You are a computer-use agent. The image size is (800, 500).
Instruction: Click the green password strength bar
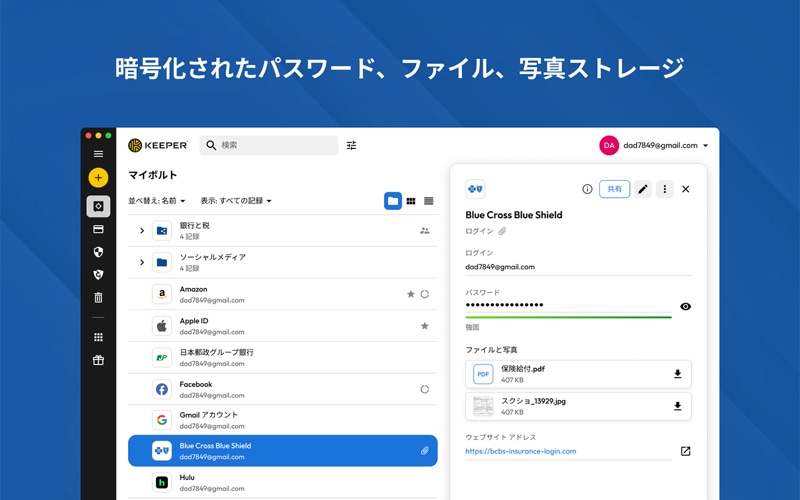568,317
